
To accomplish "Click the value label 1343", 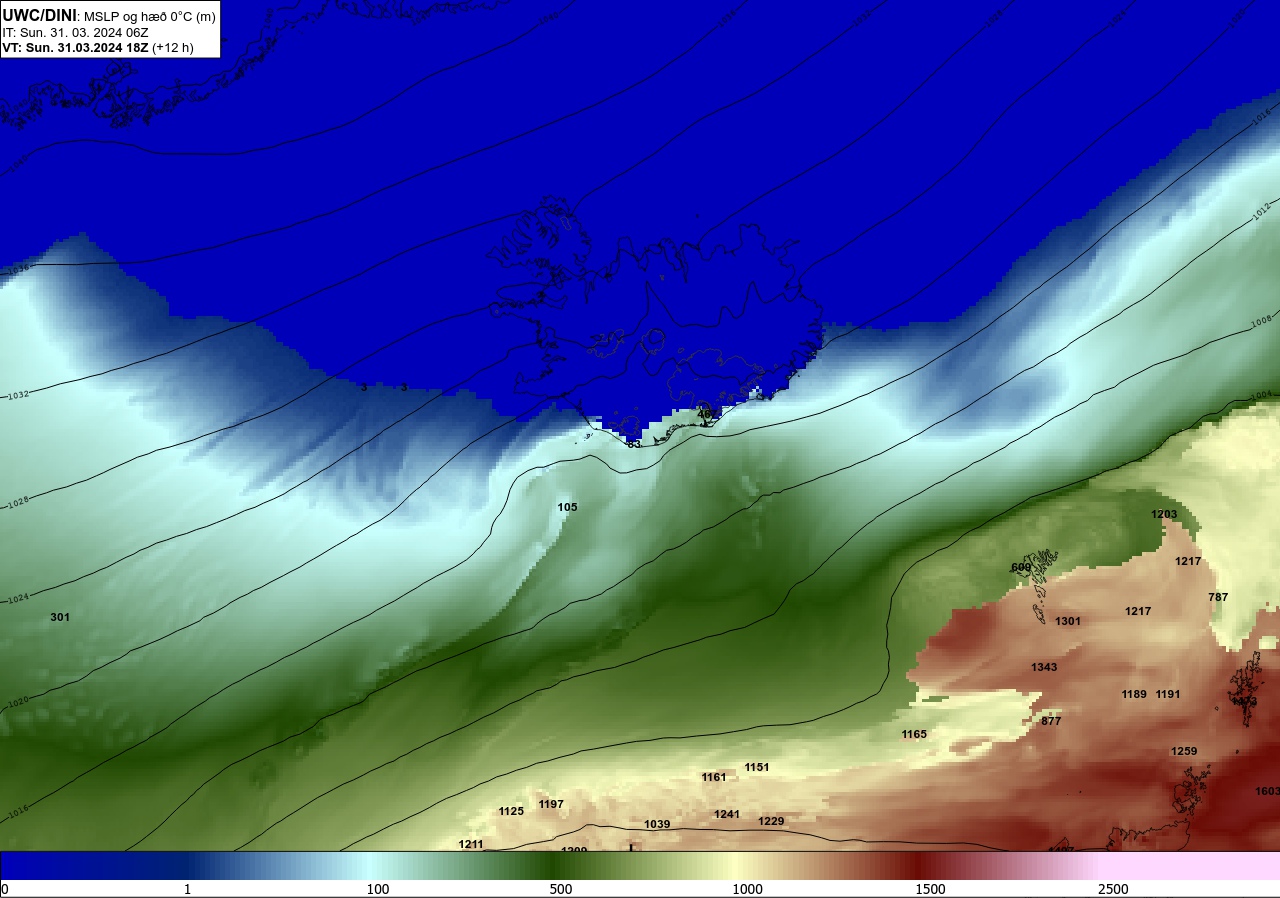I will (1044, 667).
